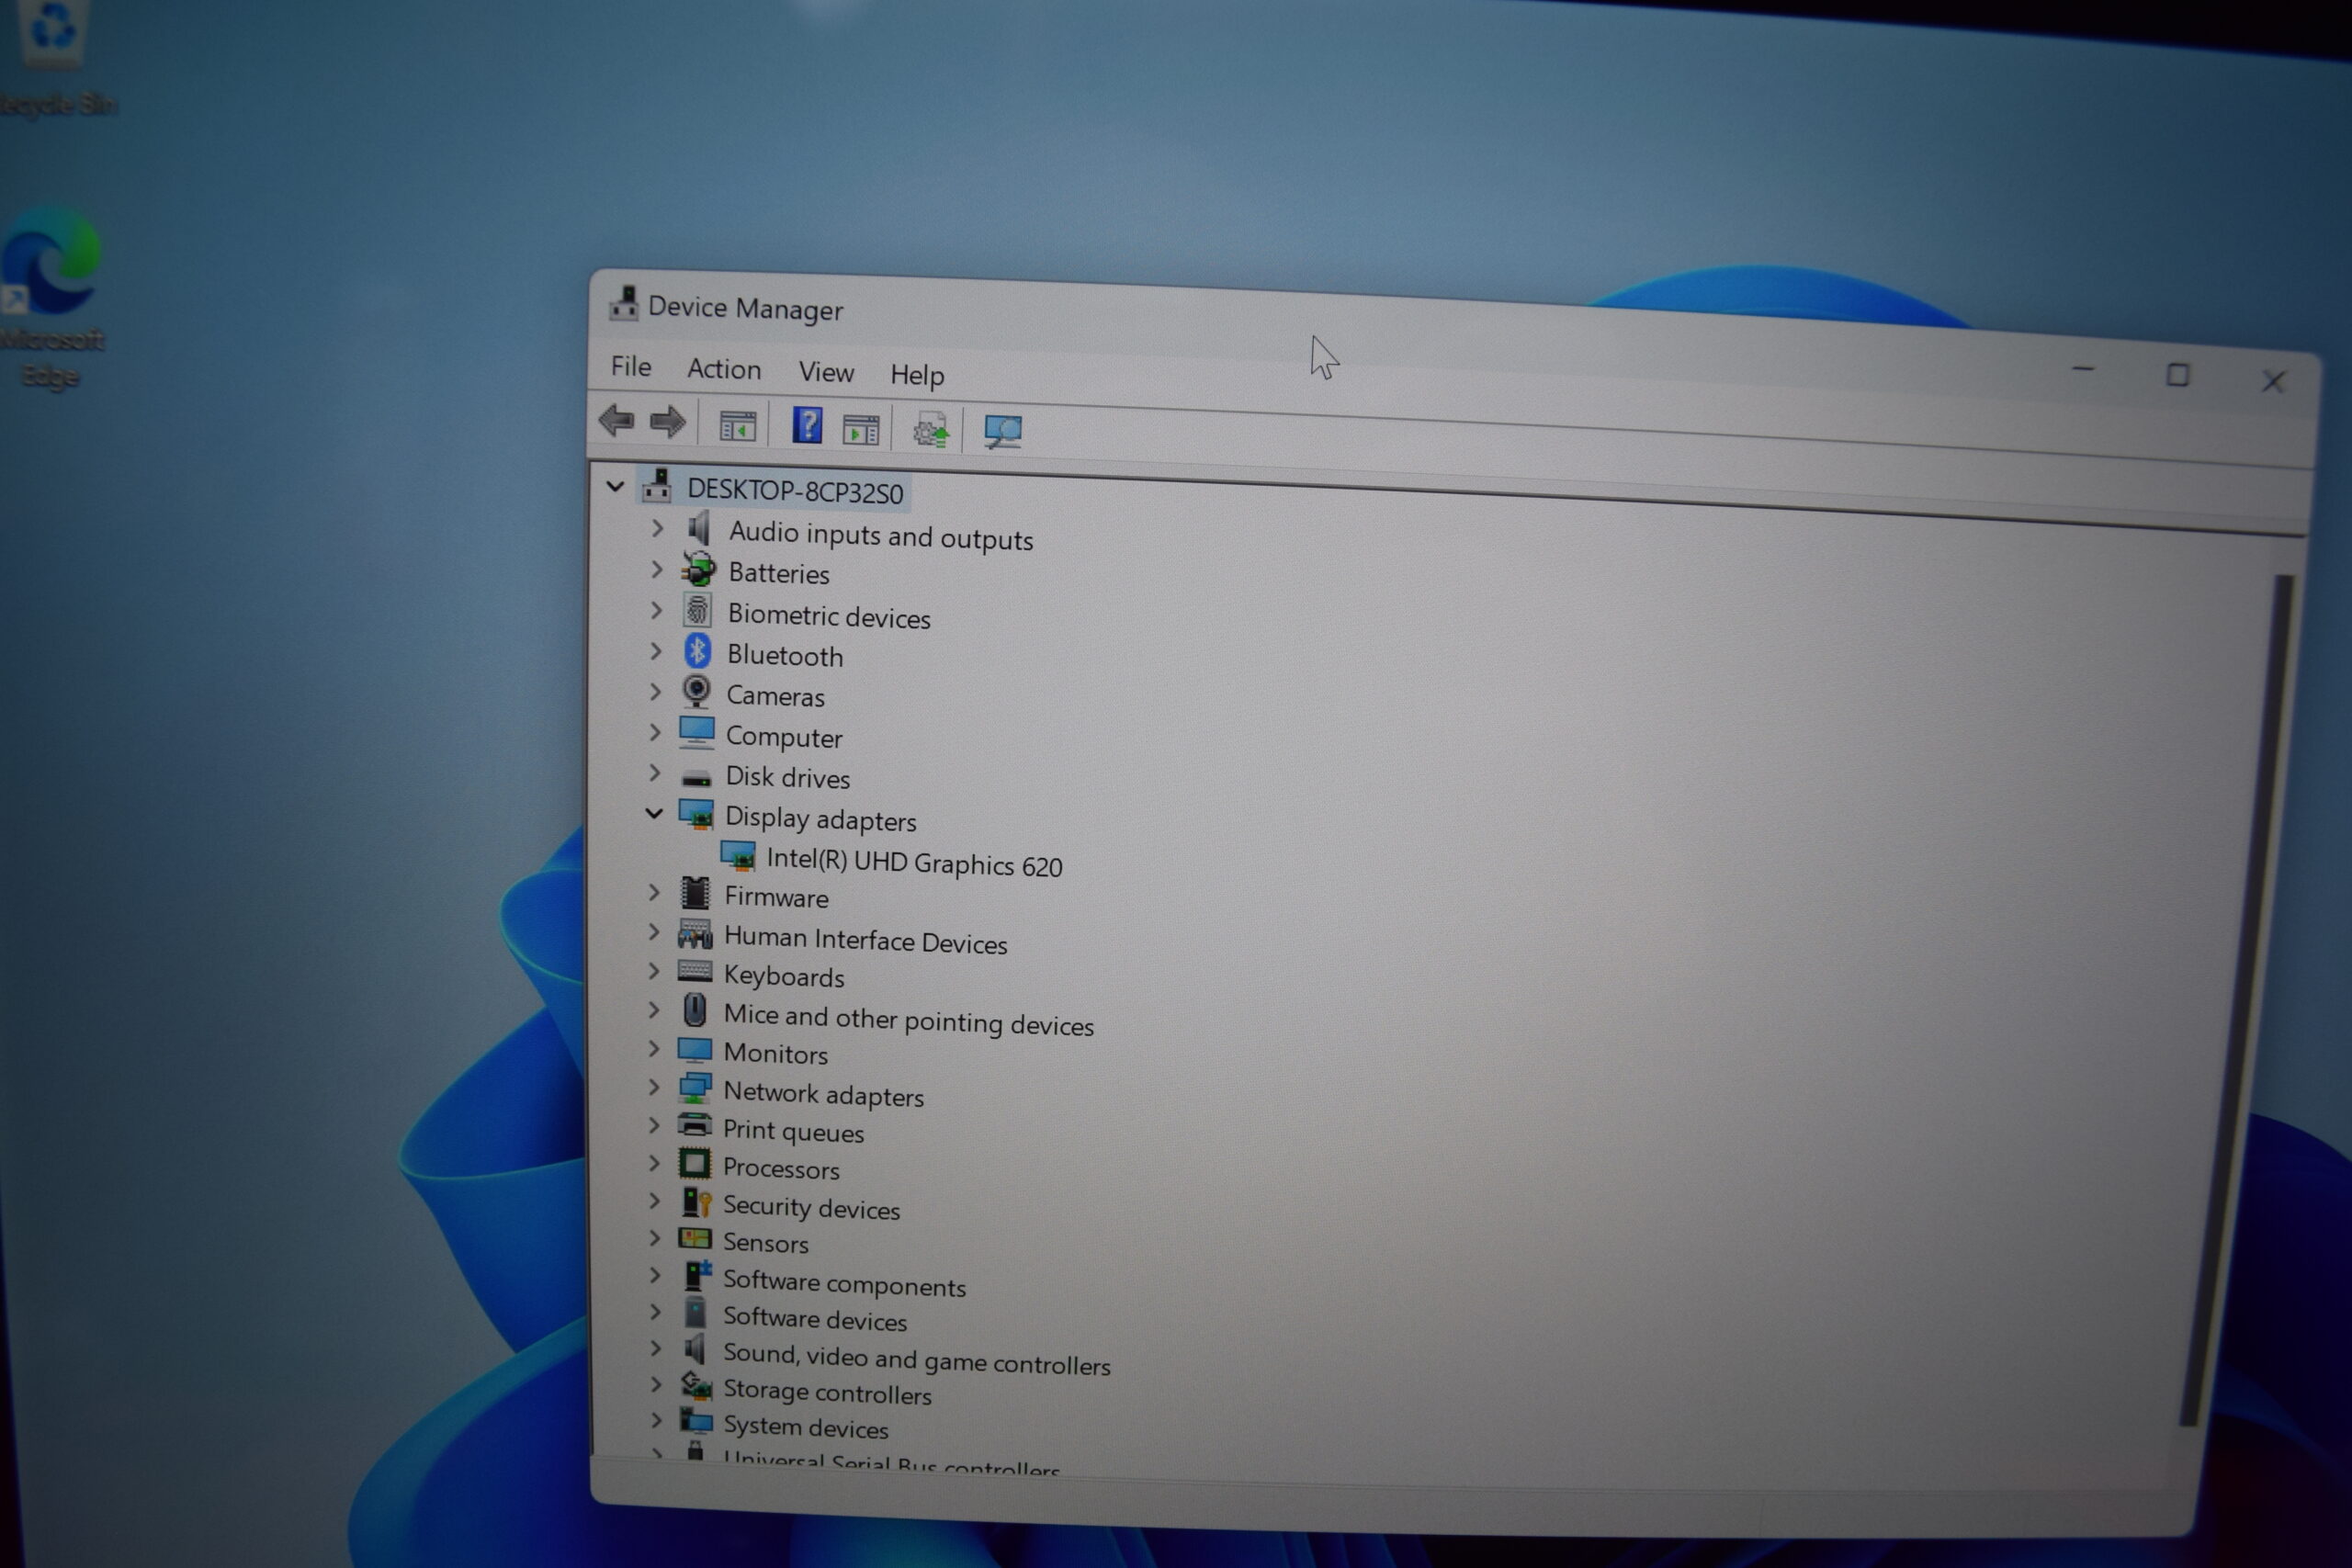2352x1568 pixels.
Task: Expand the Human Interface Devices chevron
Action: [654, 932]
